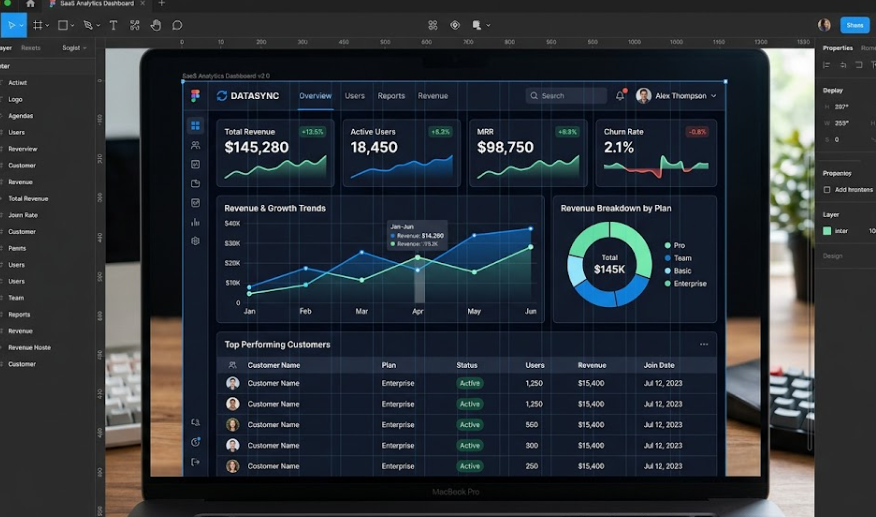876x517 pixels.
Task: Click the Figma logo inside the dashboard mockup
Action: 195,96
